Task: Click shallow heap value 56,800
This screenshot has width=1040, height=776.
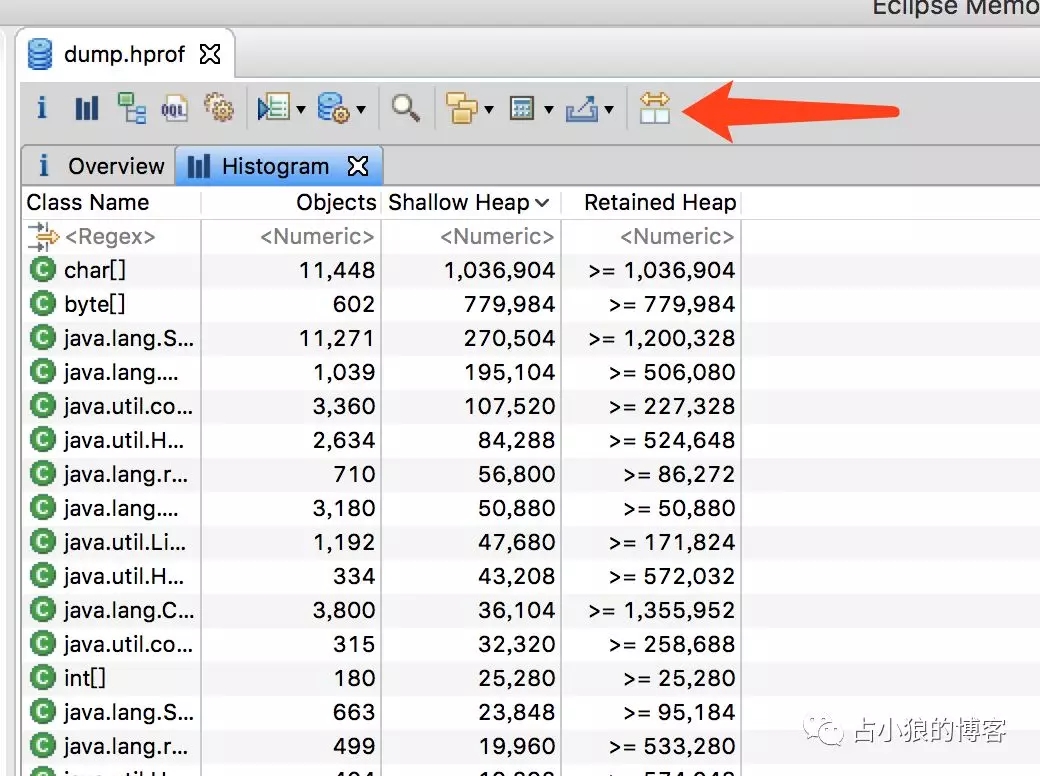Action: tap(517, 474)
